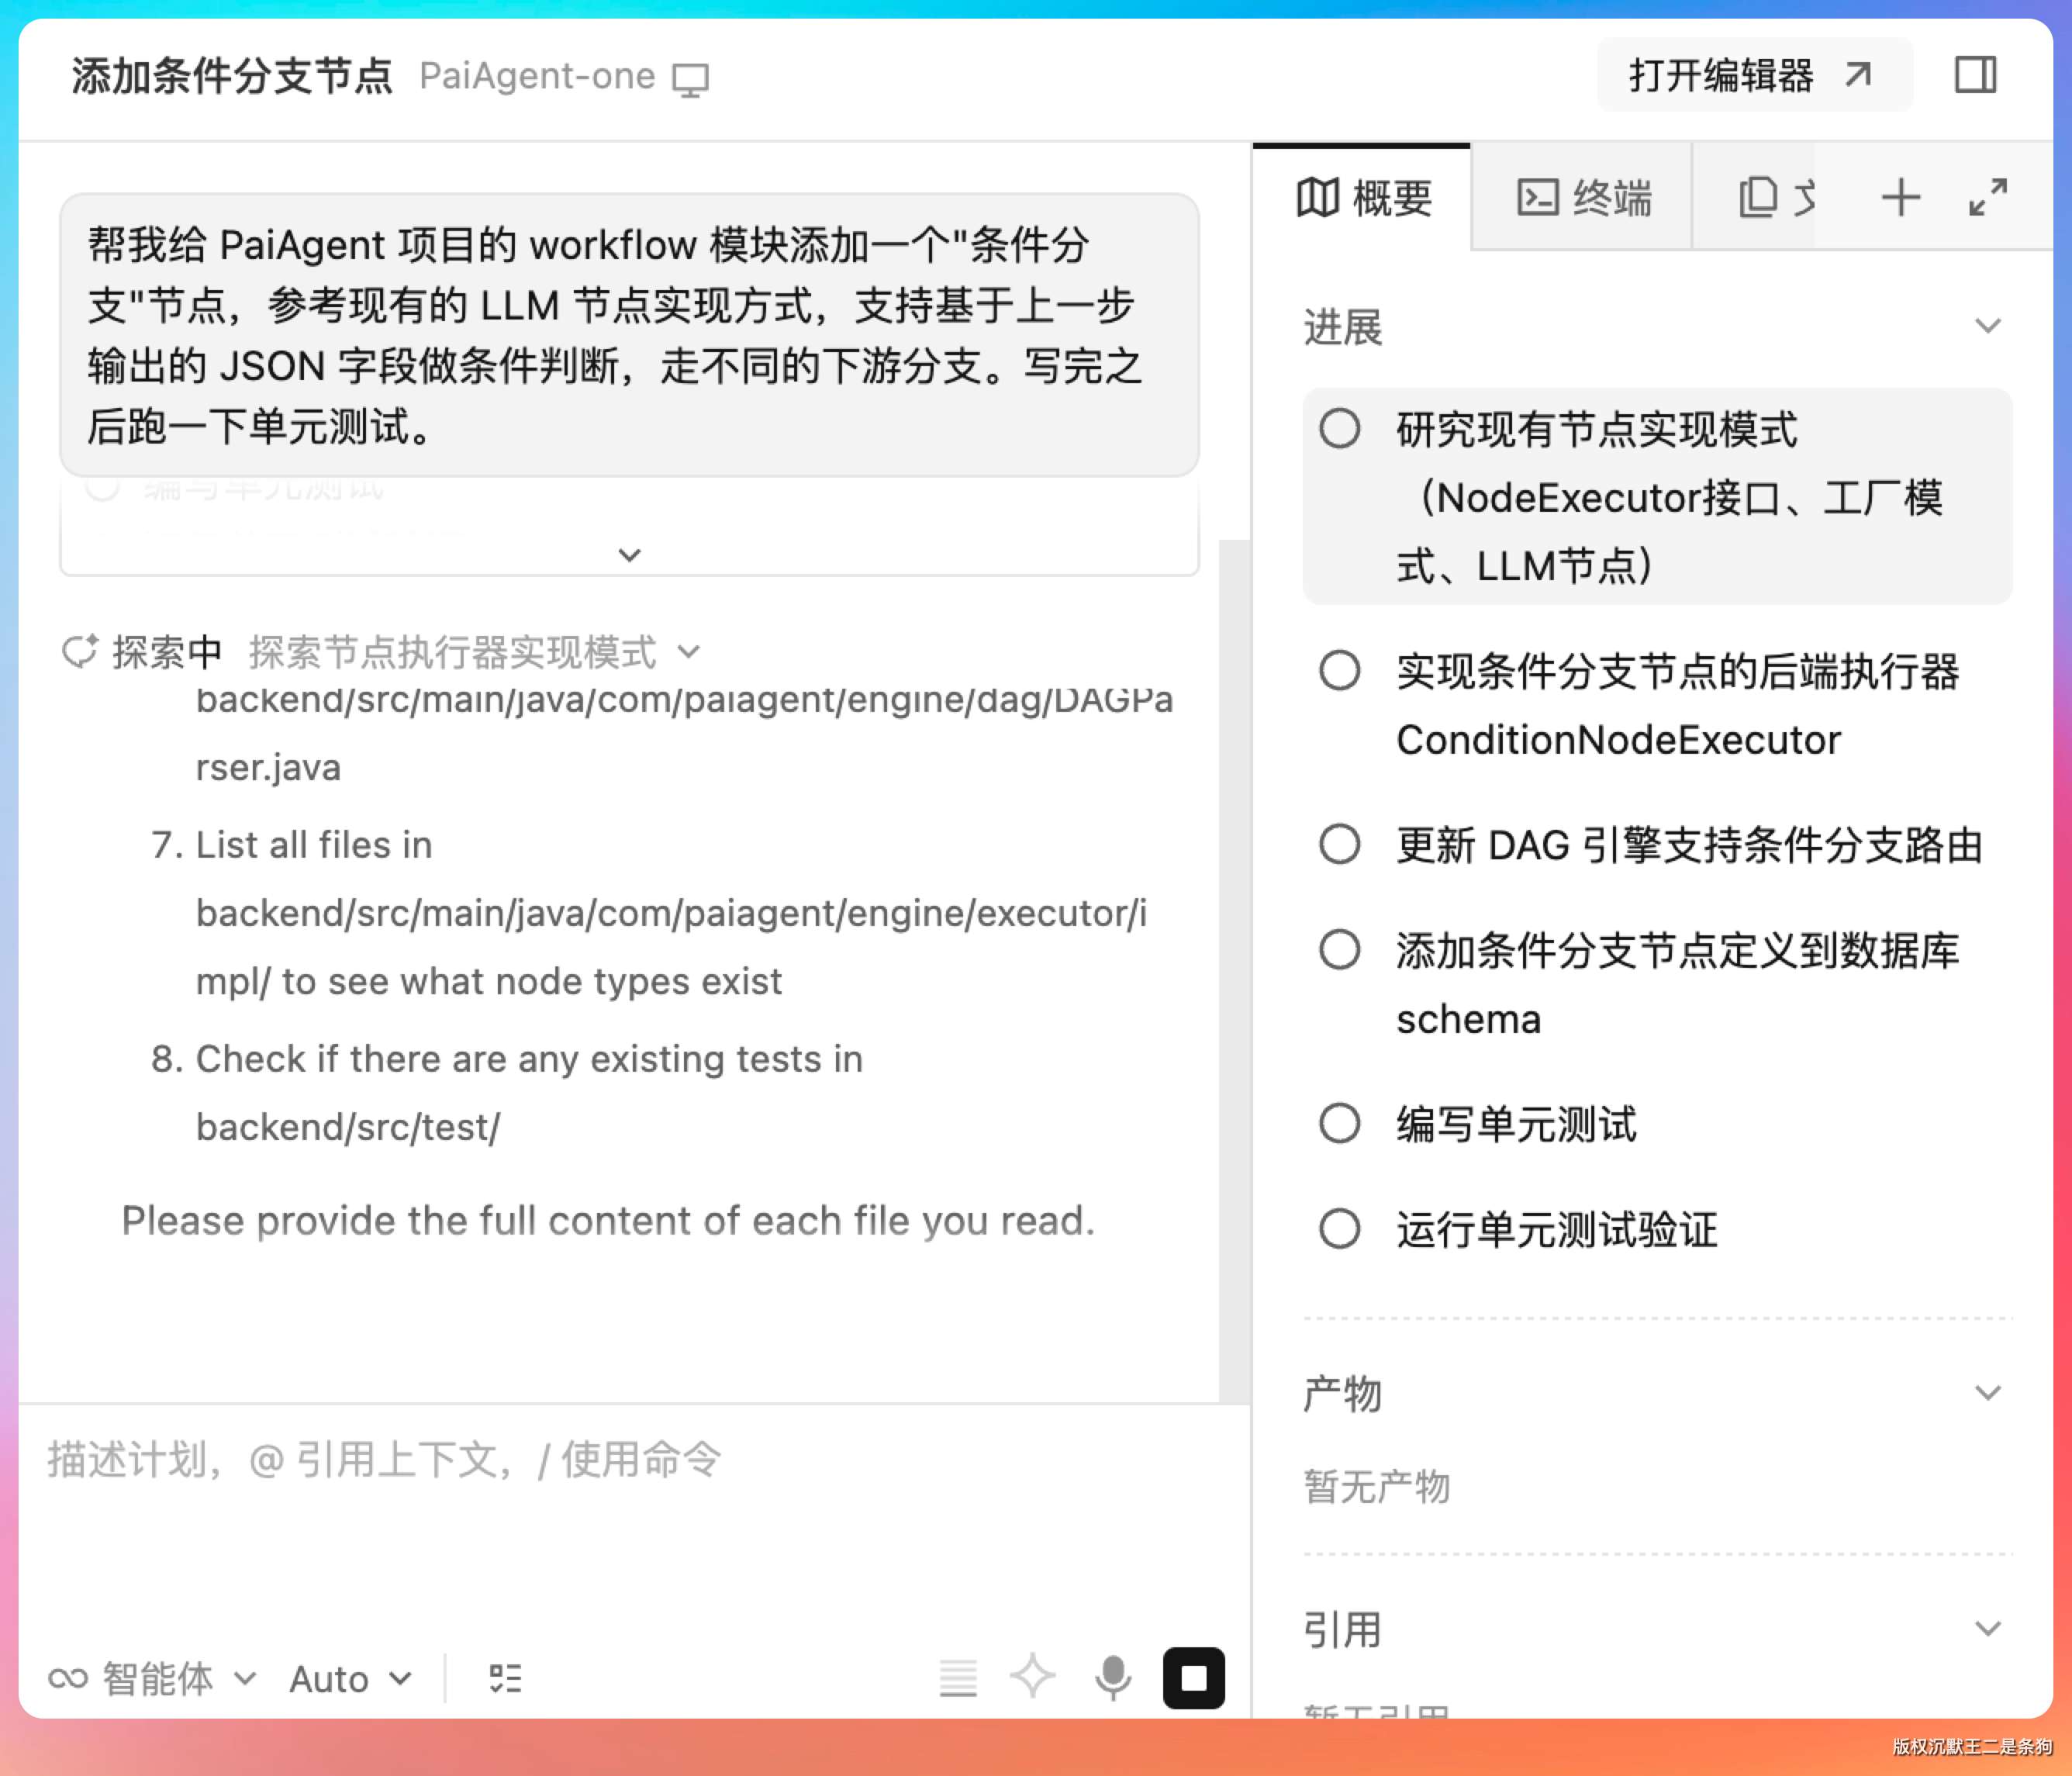Viewport: 2072px width, 1776px height.
Task: Click the infinity icon next to 智能体
Action: [x=68, y=1678]
